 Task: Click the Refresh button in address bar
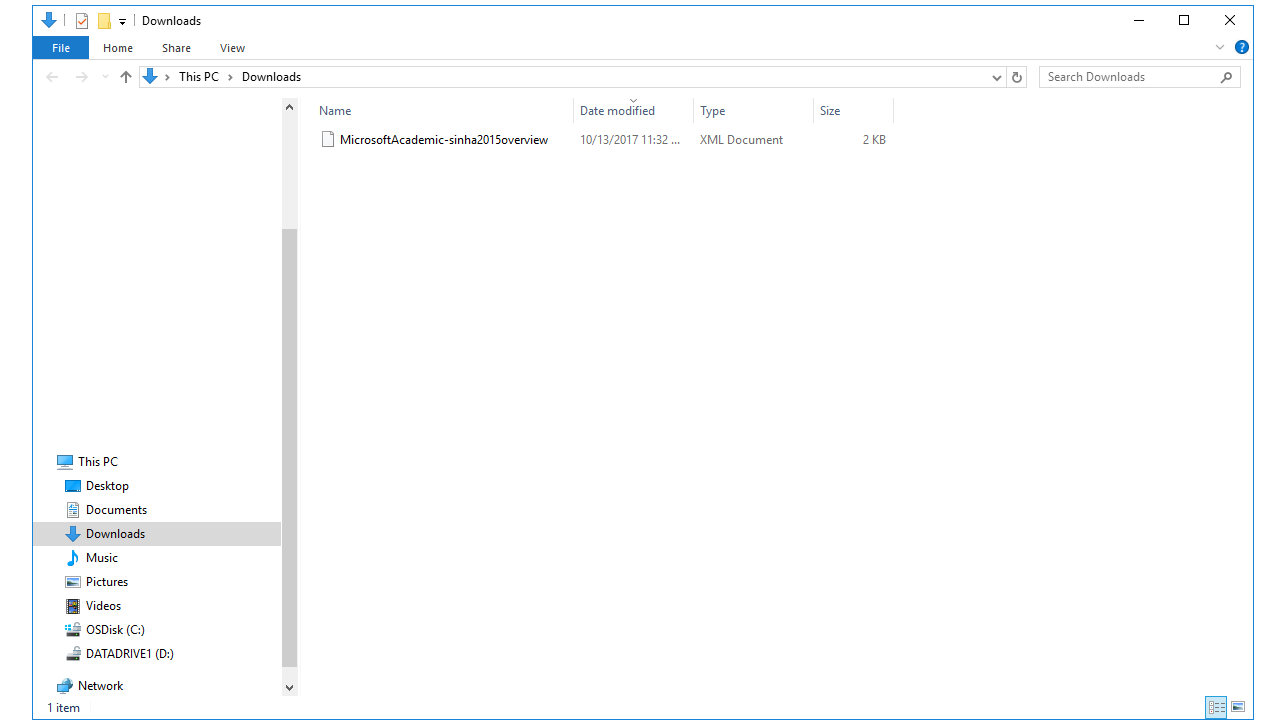(1017, 77)
